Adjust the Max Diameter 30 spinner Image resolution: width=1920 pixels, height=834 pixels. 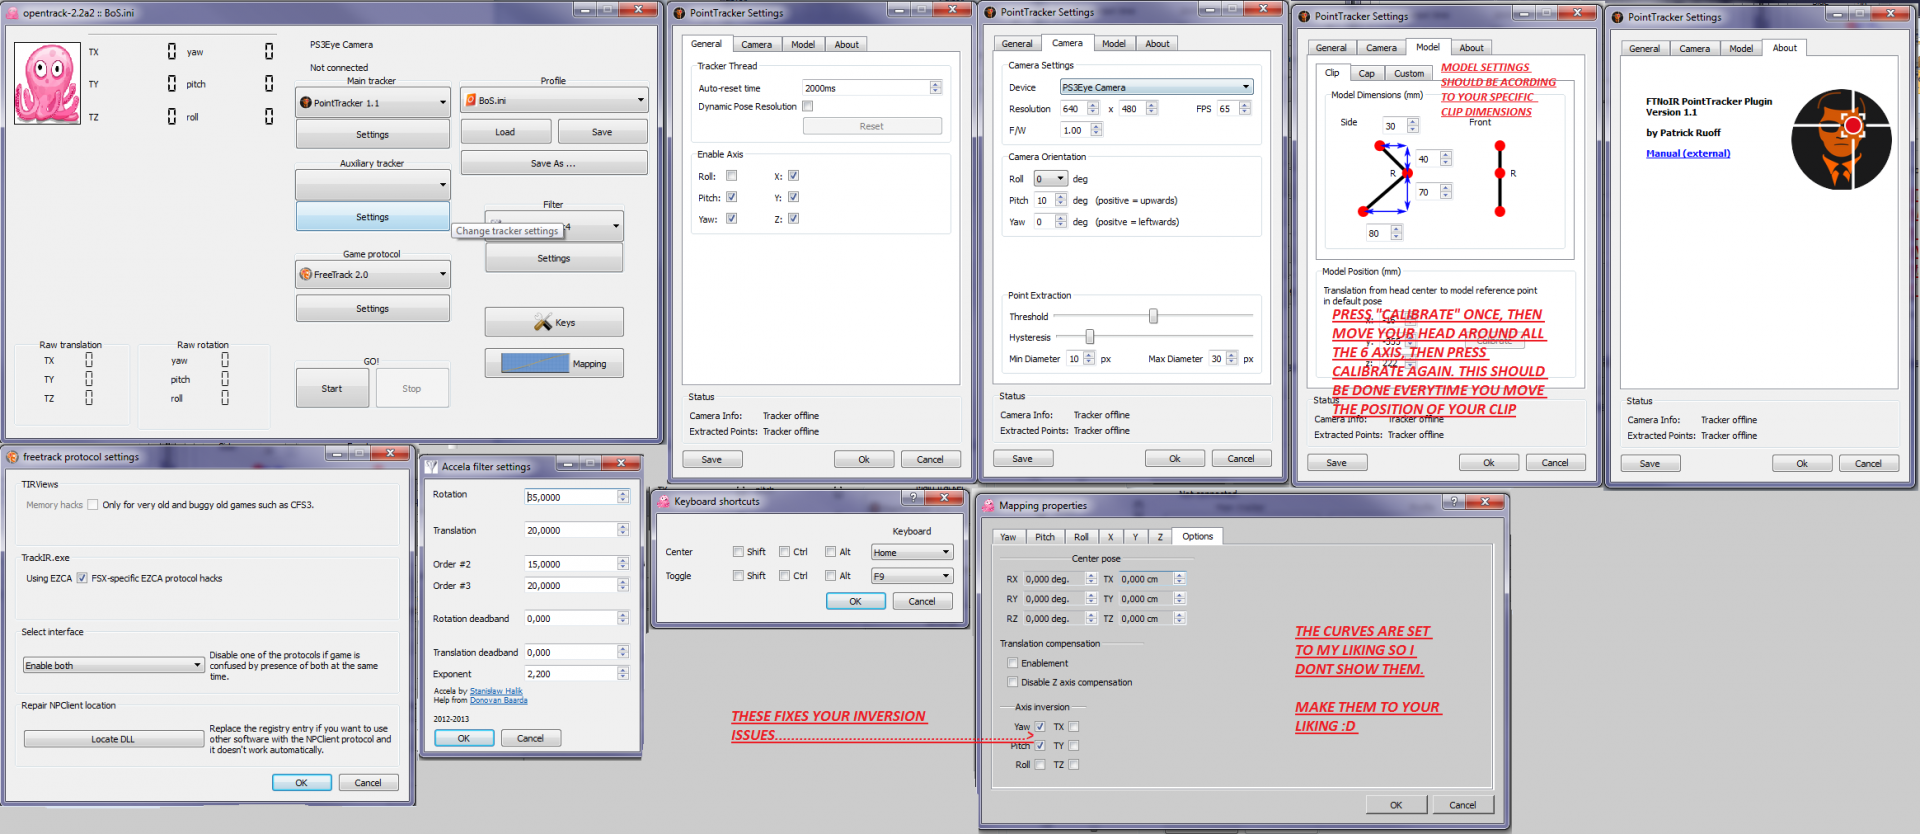1232,358
